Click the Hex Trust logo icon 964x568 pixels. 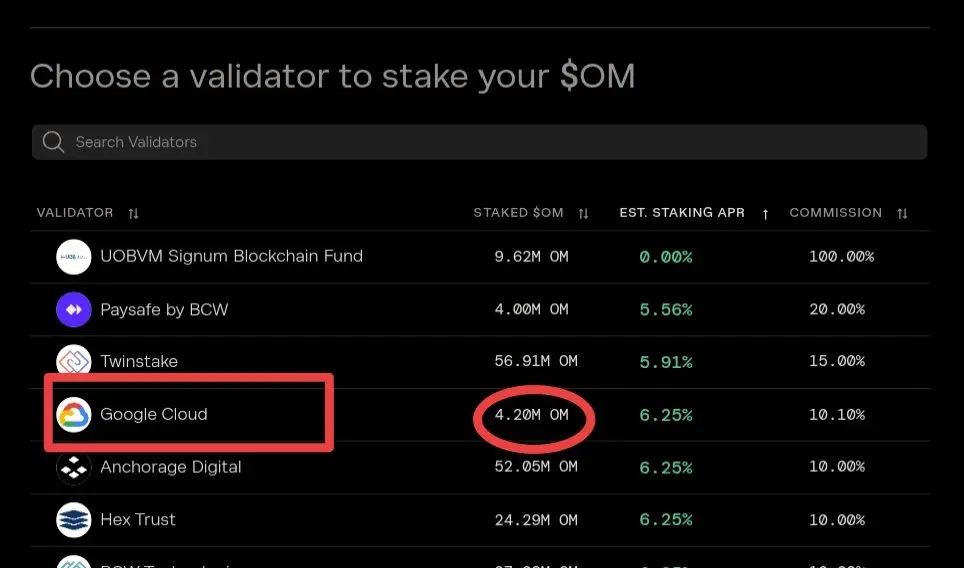pos(74,519)
